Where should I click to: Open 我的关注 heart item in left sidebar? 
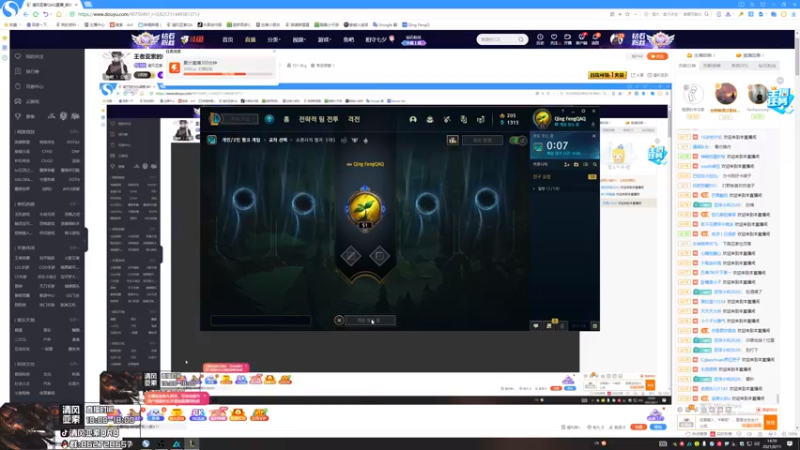[x=31, y=57]
